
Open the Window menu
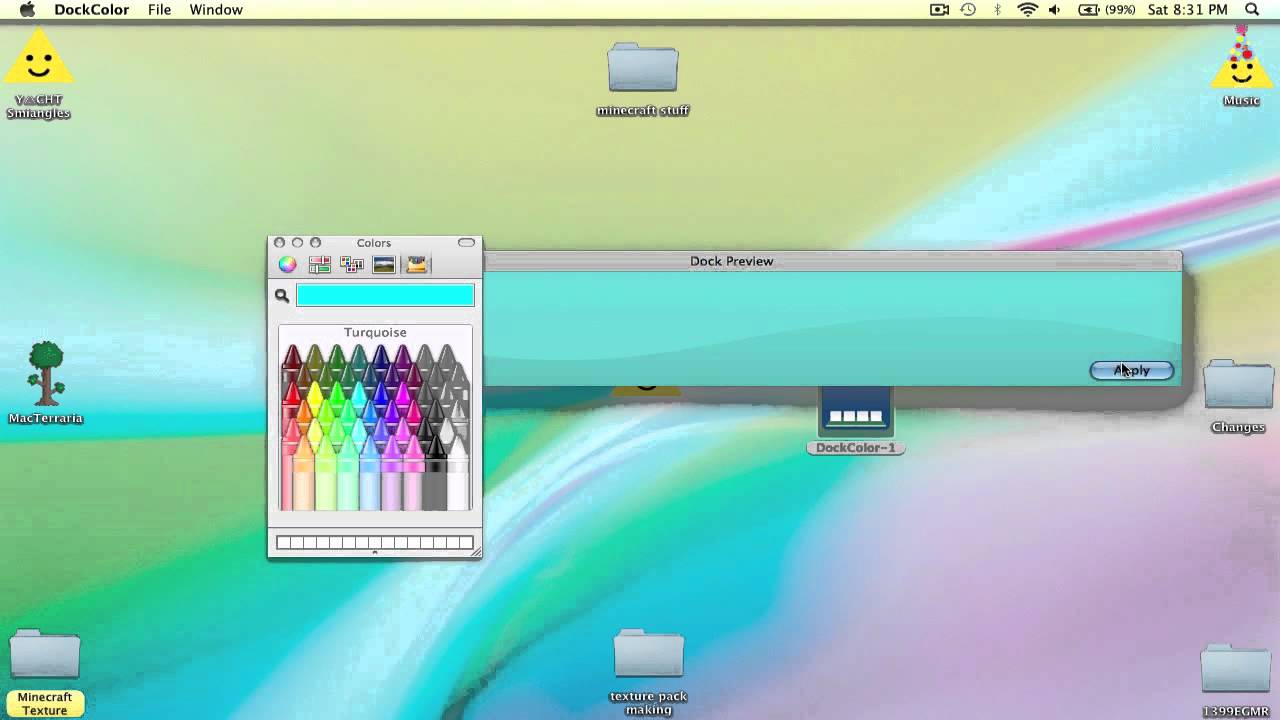click(216, 10)
